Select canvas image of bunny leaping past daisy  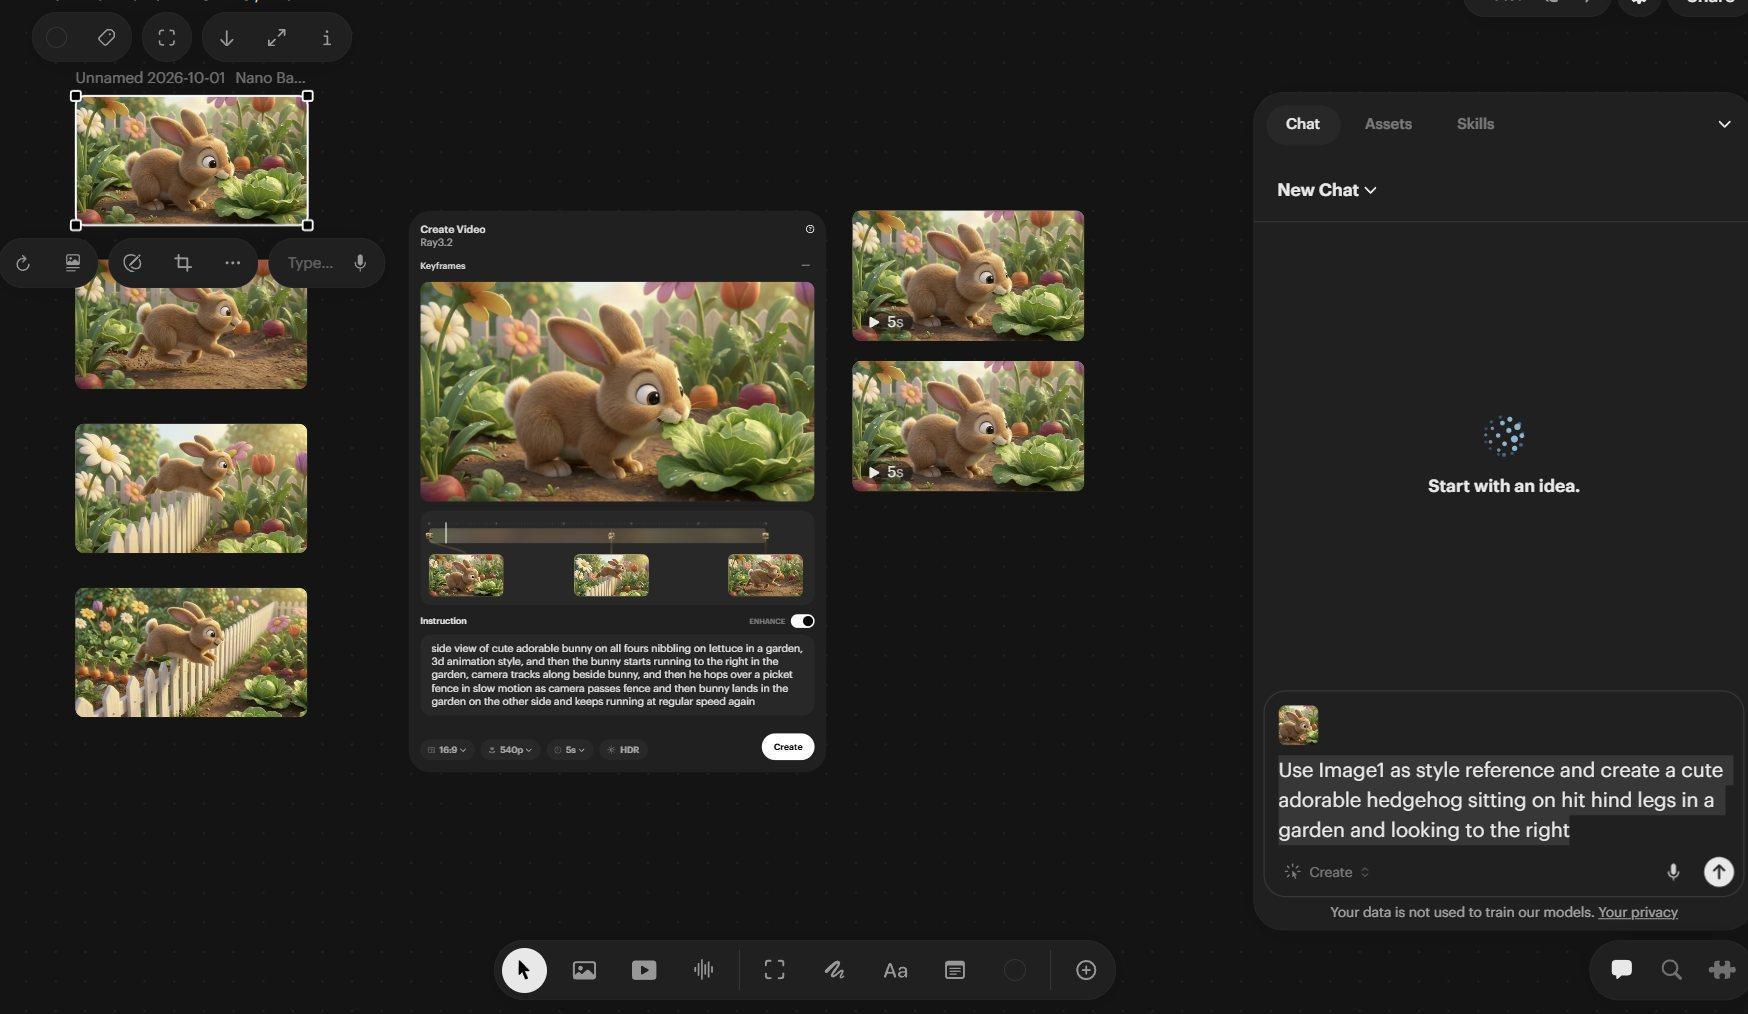tap(191, 488)
